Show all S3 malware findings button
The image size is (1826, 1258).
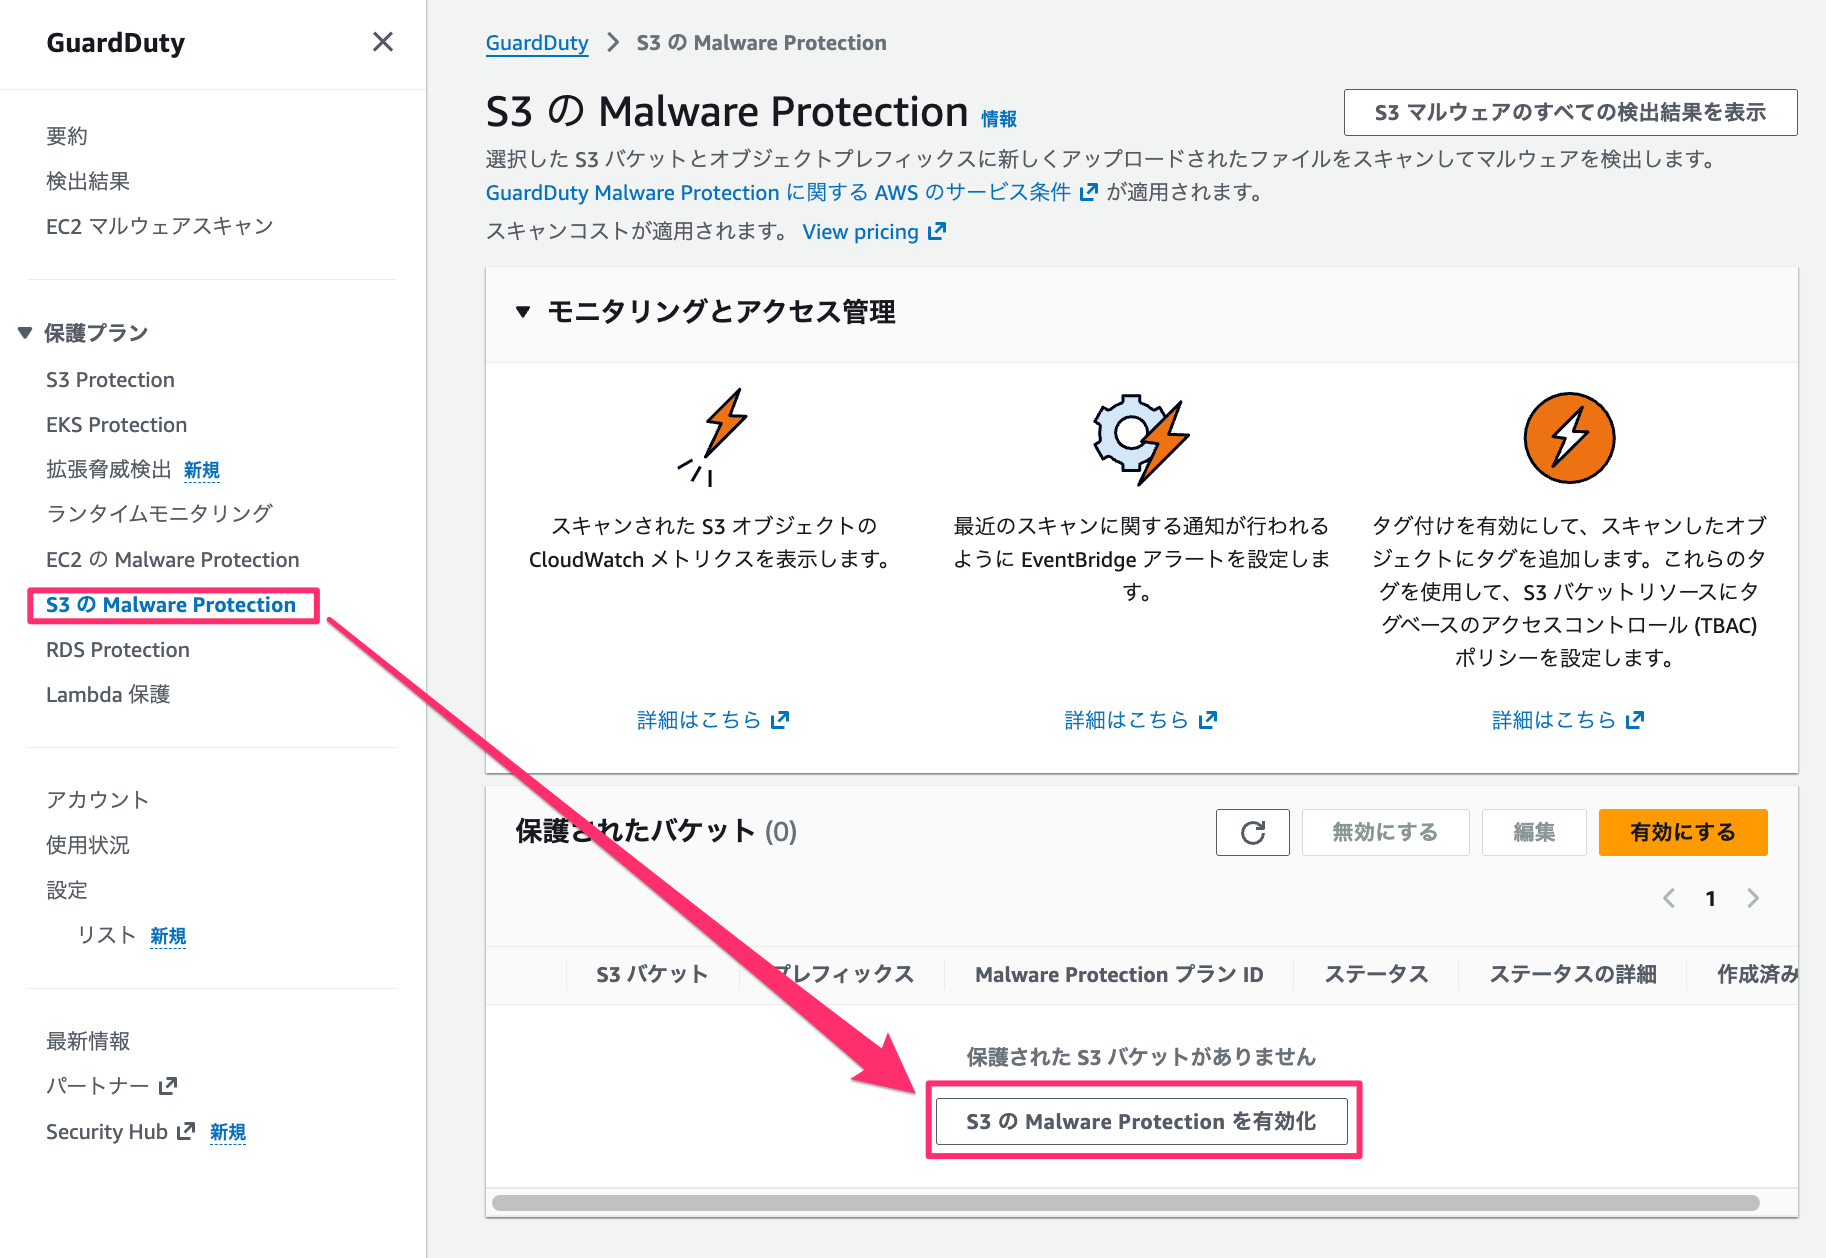1570,112
